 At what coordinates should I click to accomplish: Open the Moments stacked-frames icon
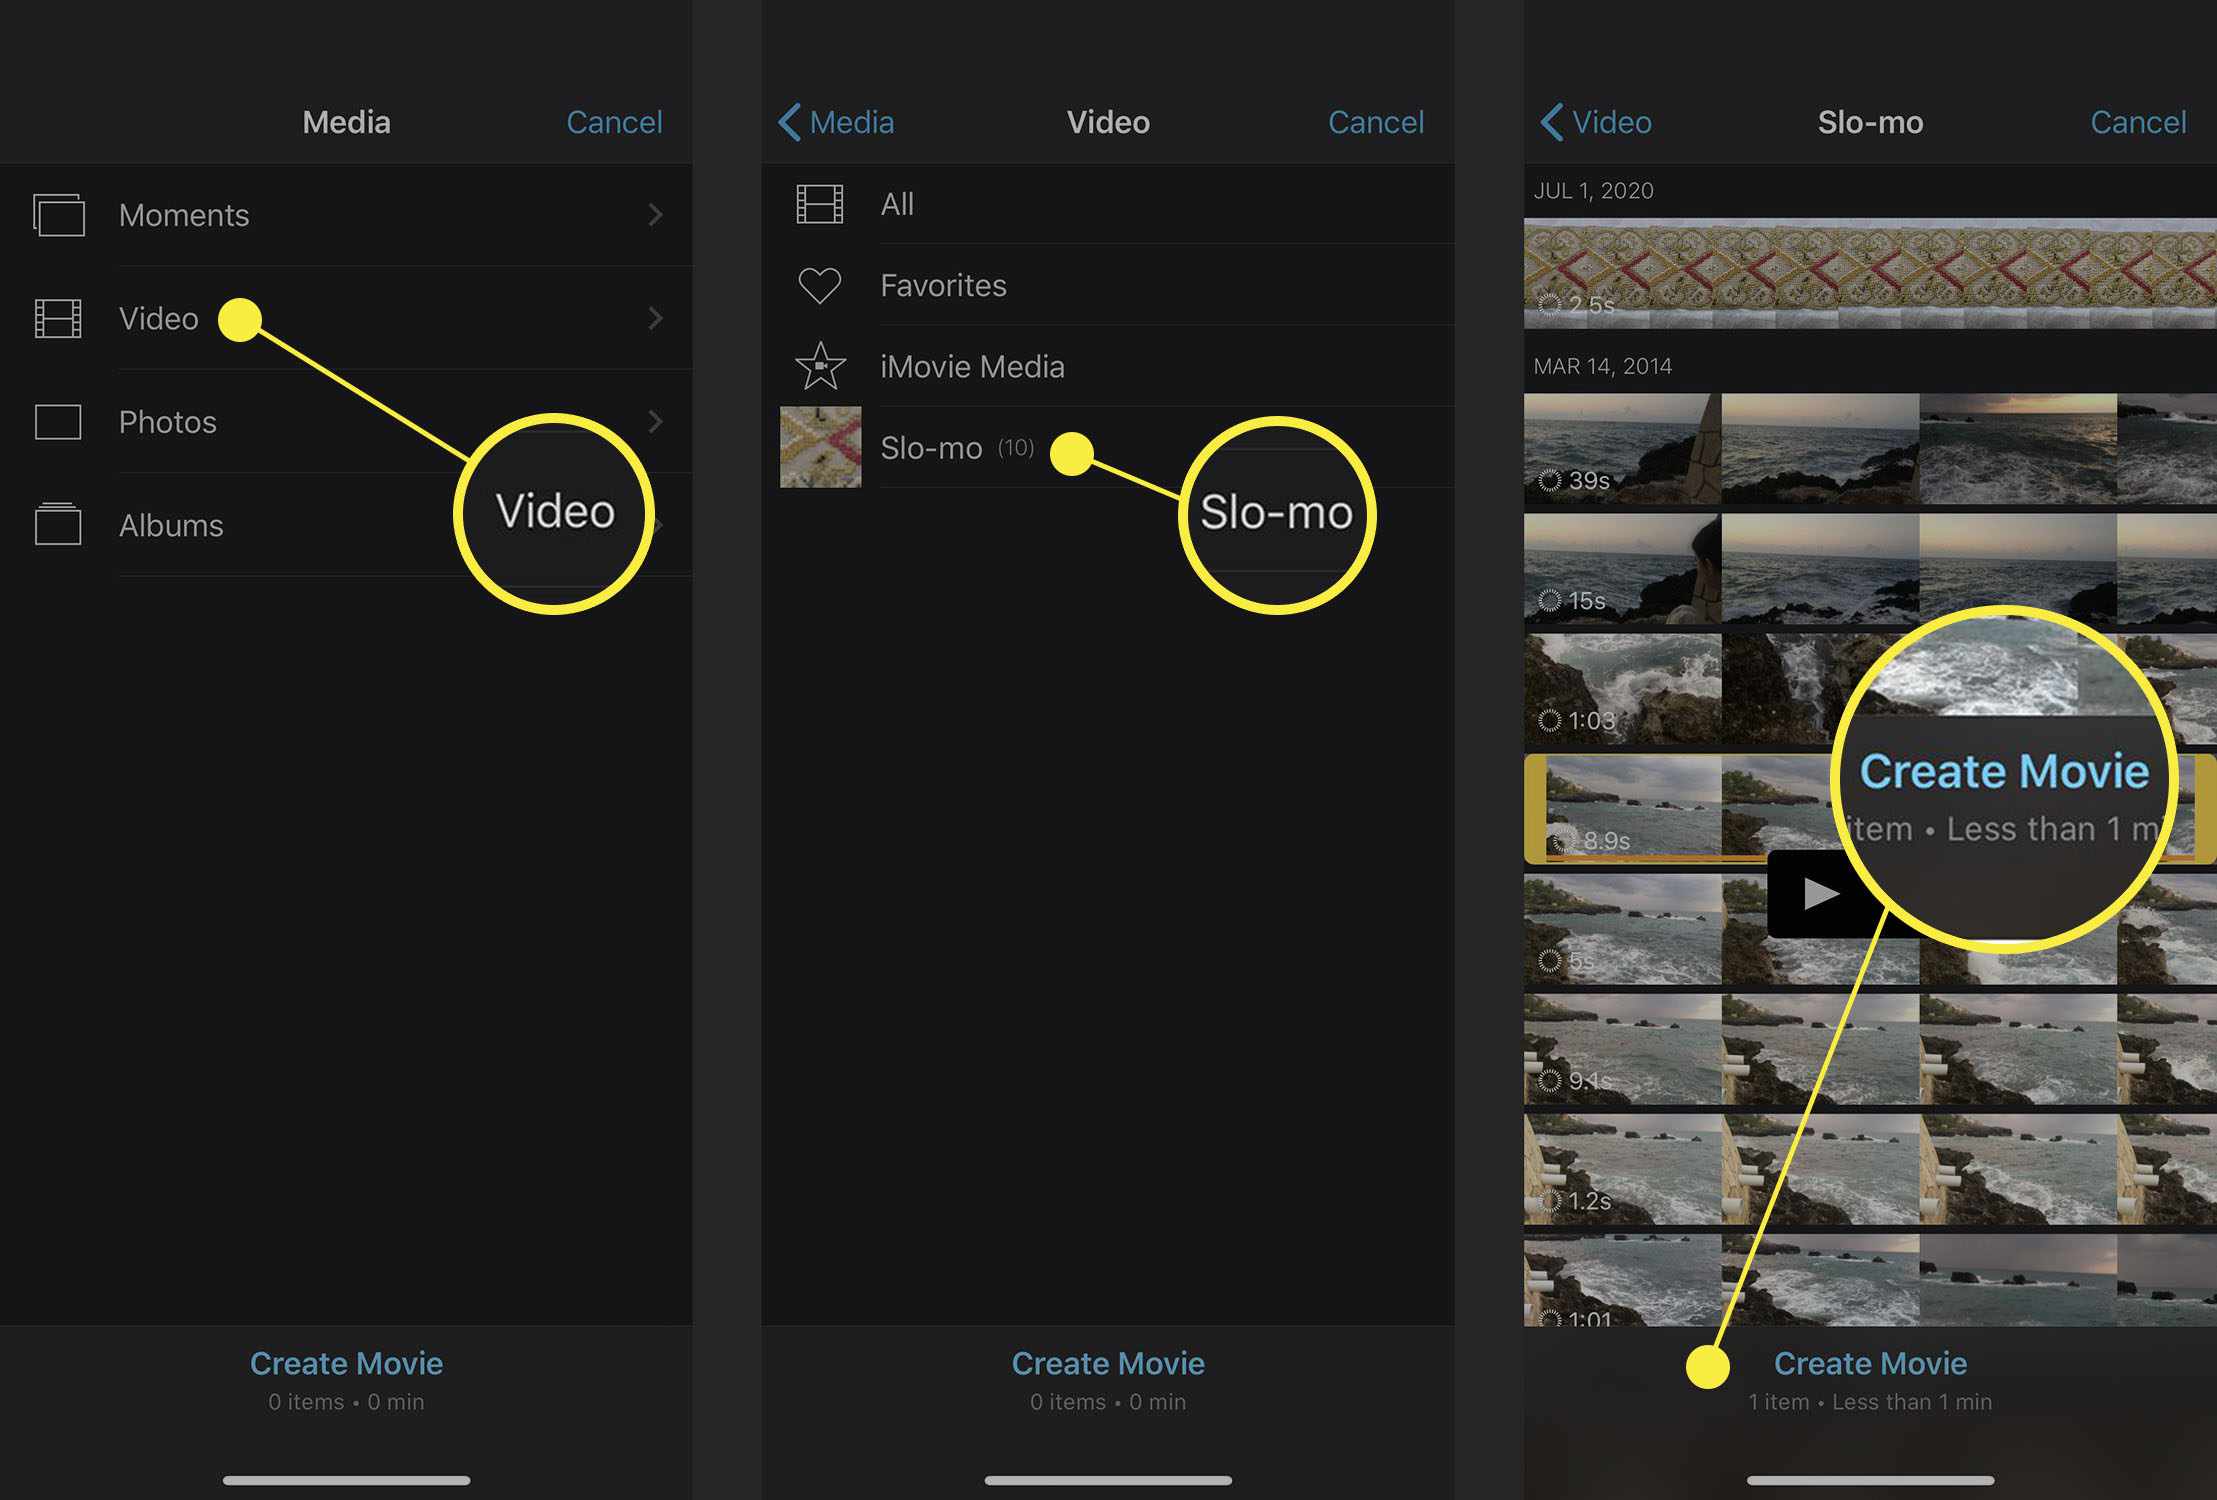pyautogui.click(x=58, y=215)
